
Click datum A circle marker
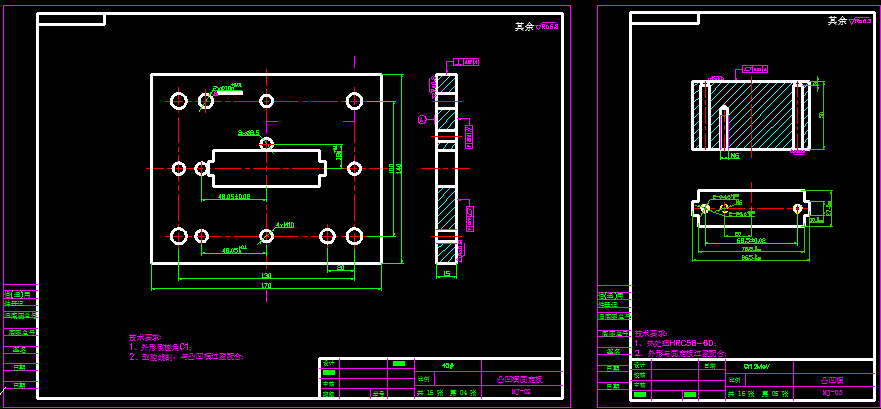pos(423,119)
